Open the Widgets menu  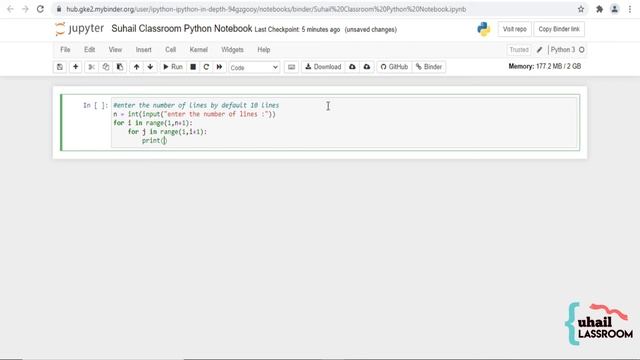click(x=232, y=50)
